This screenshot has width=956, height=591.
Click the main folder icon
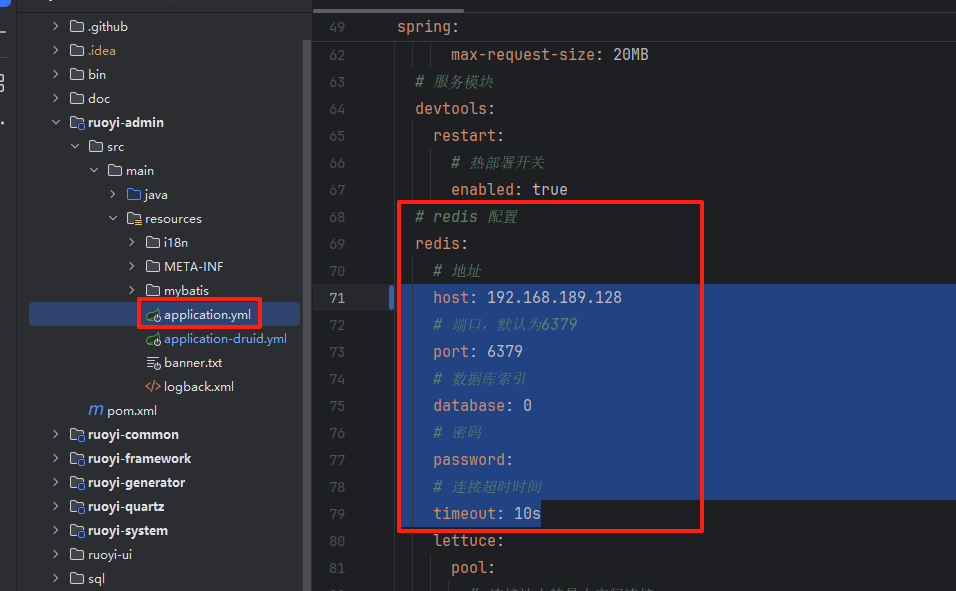[x=115, y=170]
